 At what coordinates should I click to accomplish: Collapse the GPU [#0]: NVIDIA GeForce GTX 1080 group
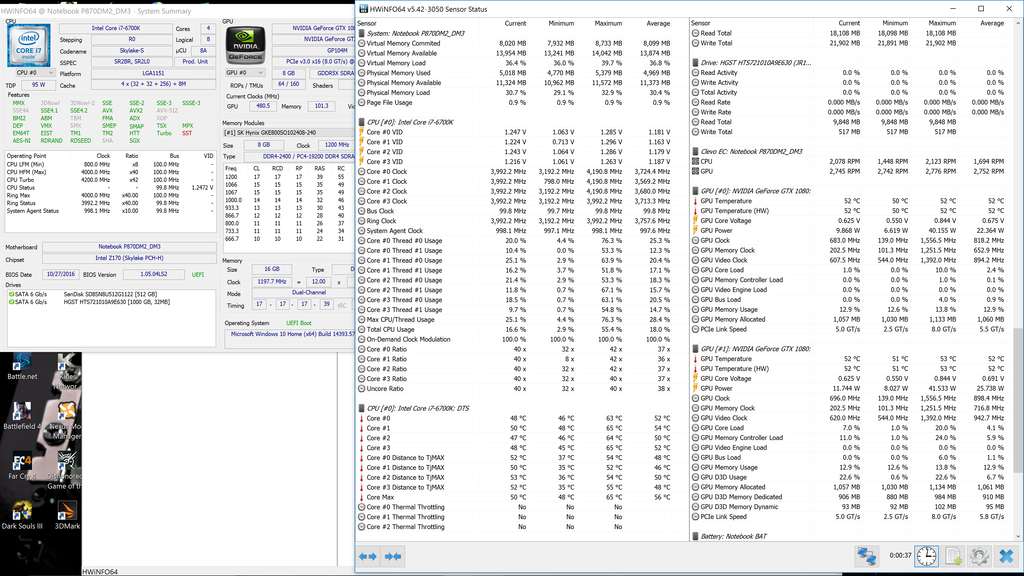695,191
